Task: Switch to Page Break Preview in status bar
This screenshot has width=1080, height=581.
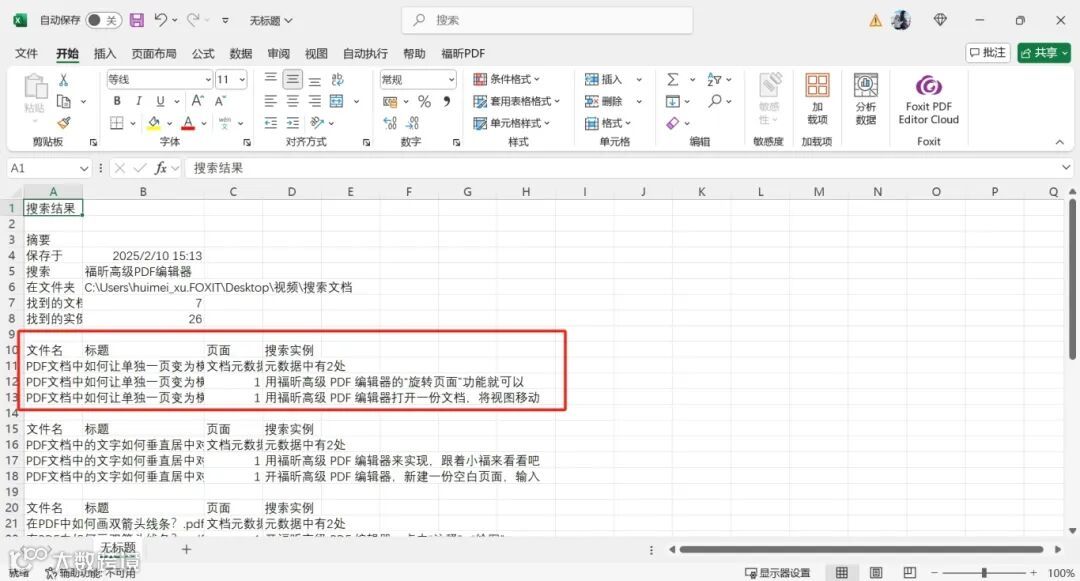Action: click(x=910, y=573)
